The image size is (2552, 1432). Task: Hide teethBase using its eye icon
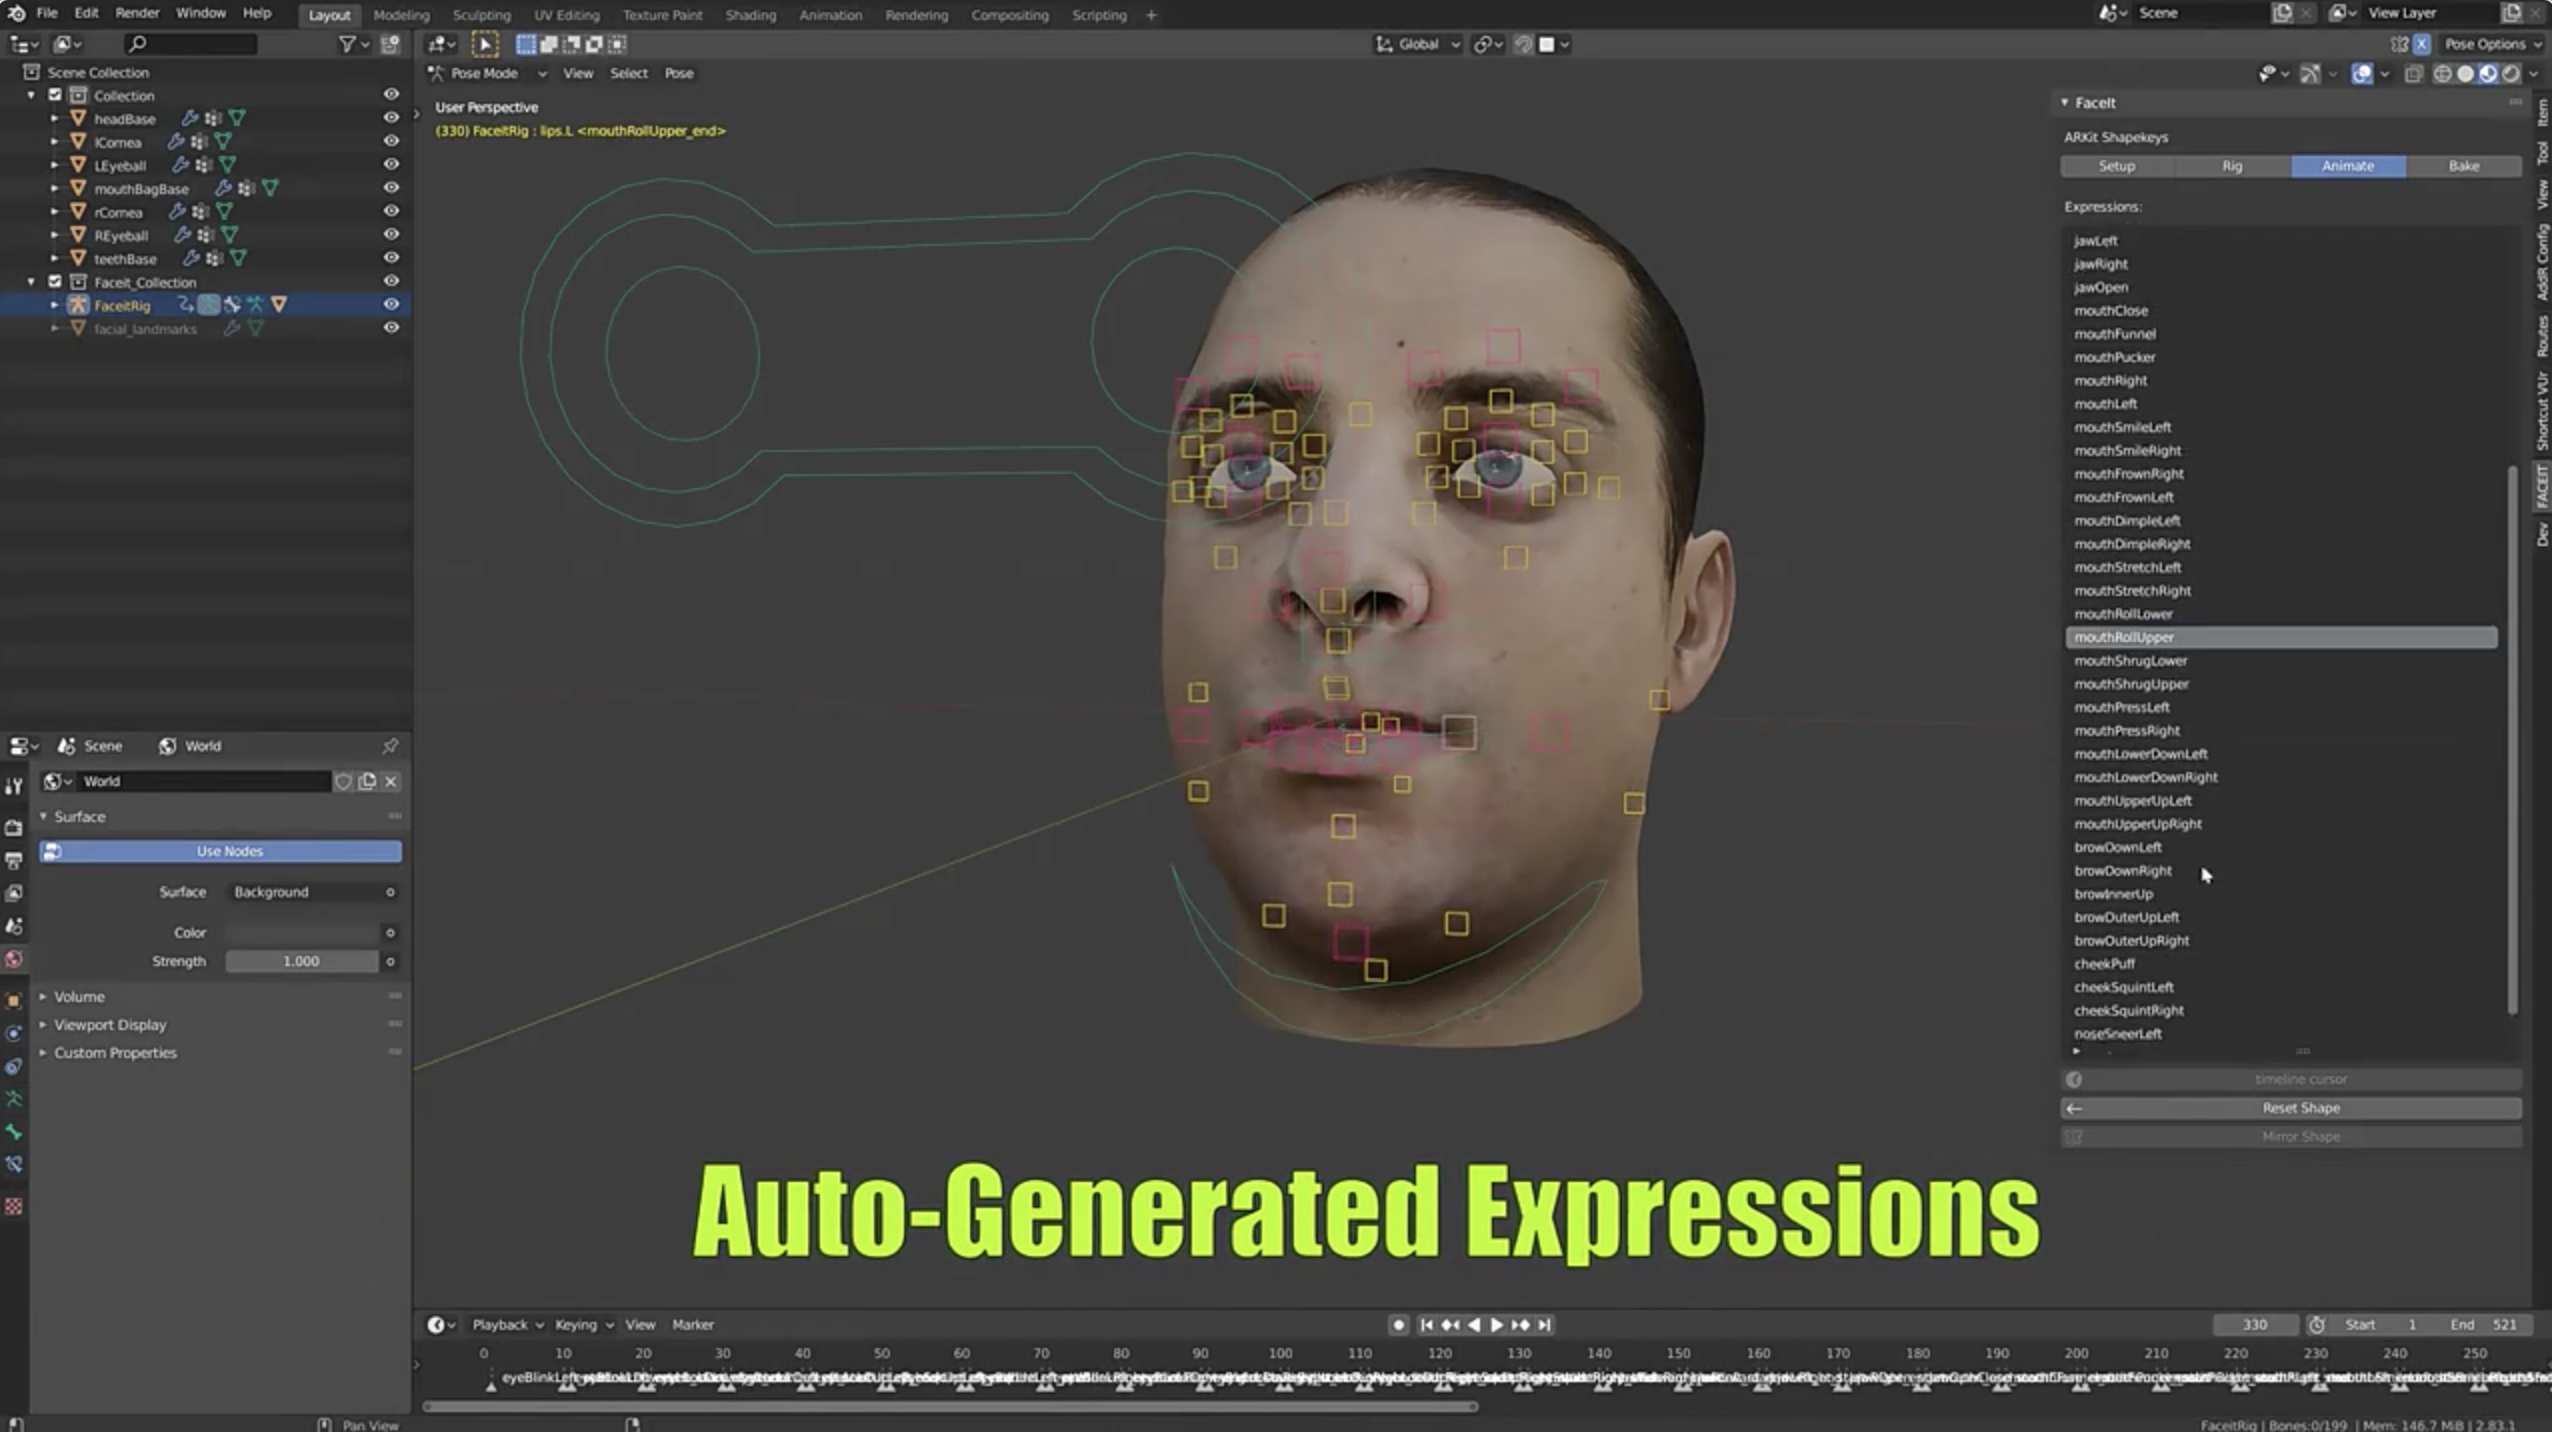pyautogui.click(x=391, y=258)
